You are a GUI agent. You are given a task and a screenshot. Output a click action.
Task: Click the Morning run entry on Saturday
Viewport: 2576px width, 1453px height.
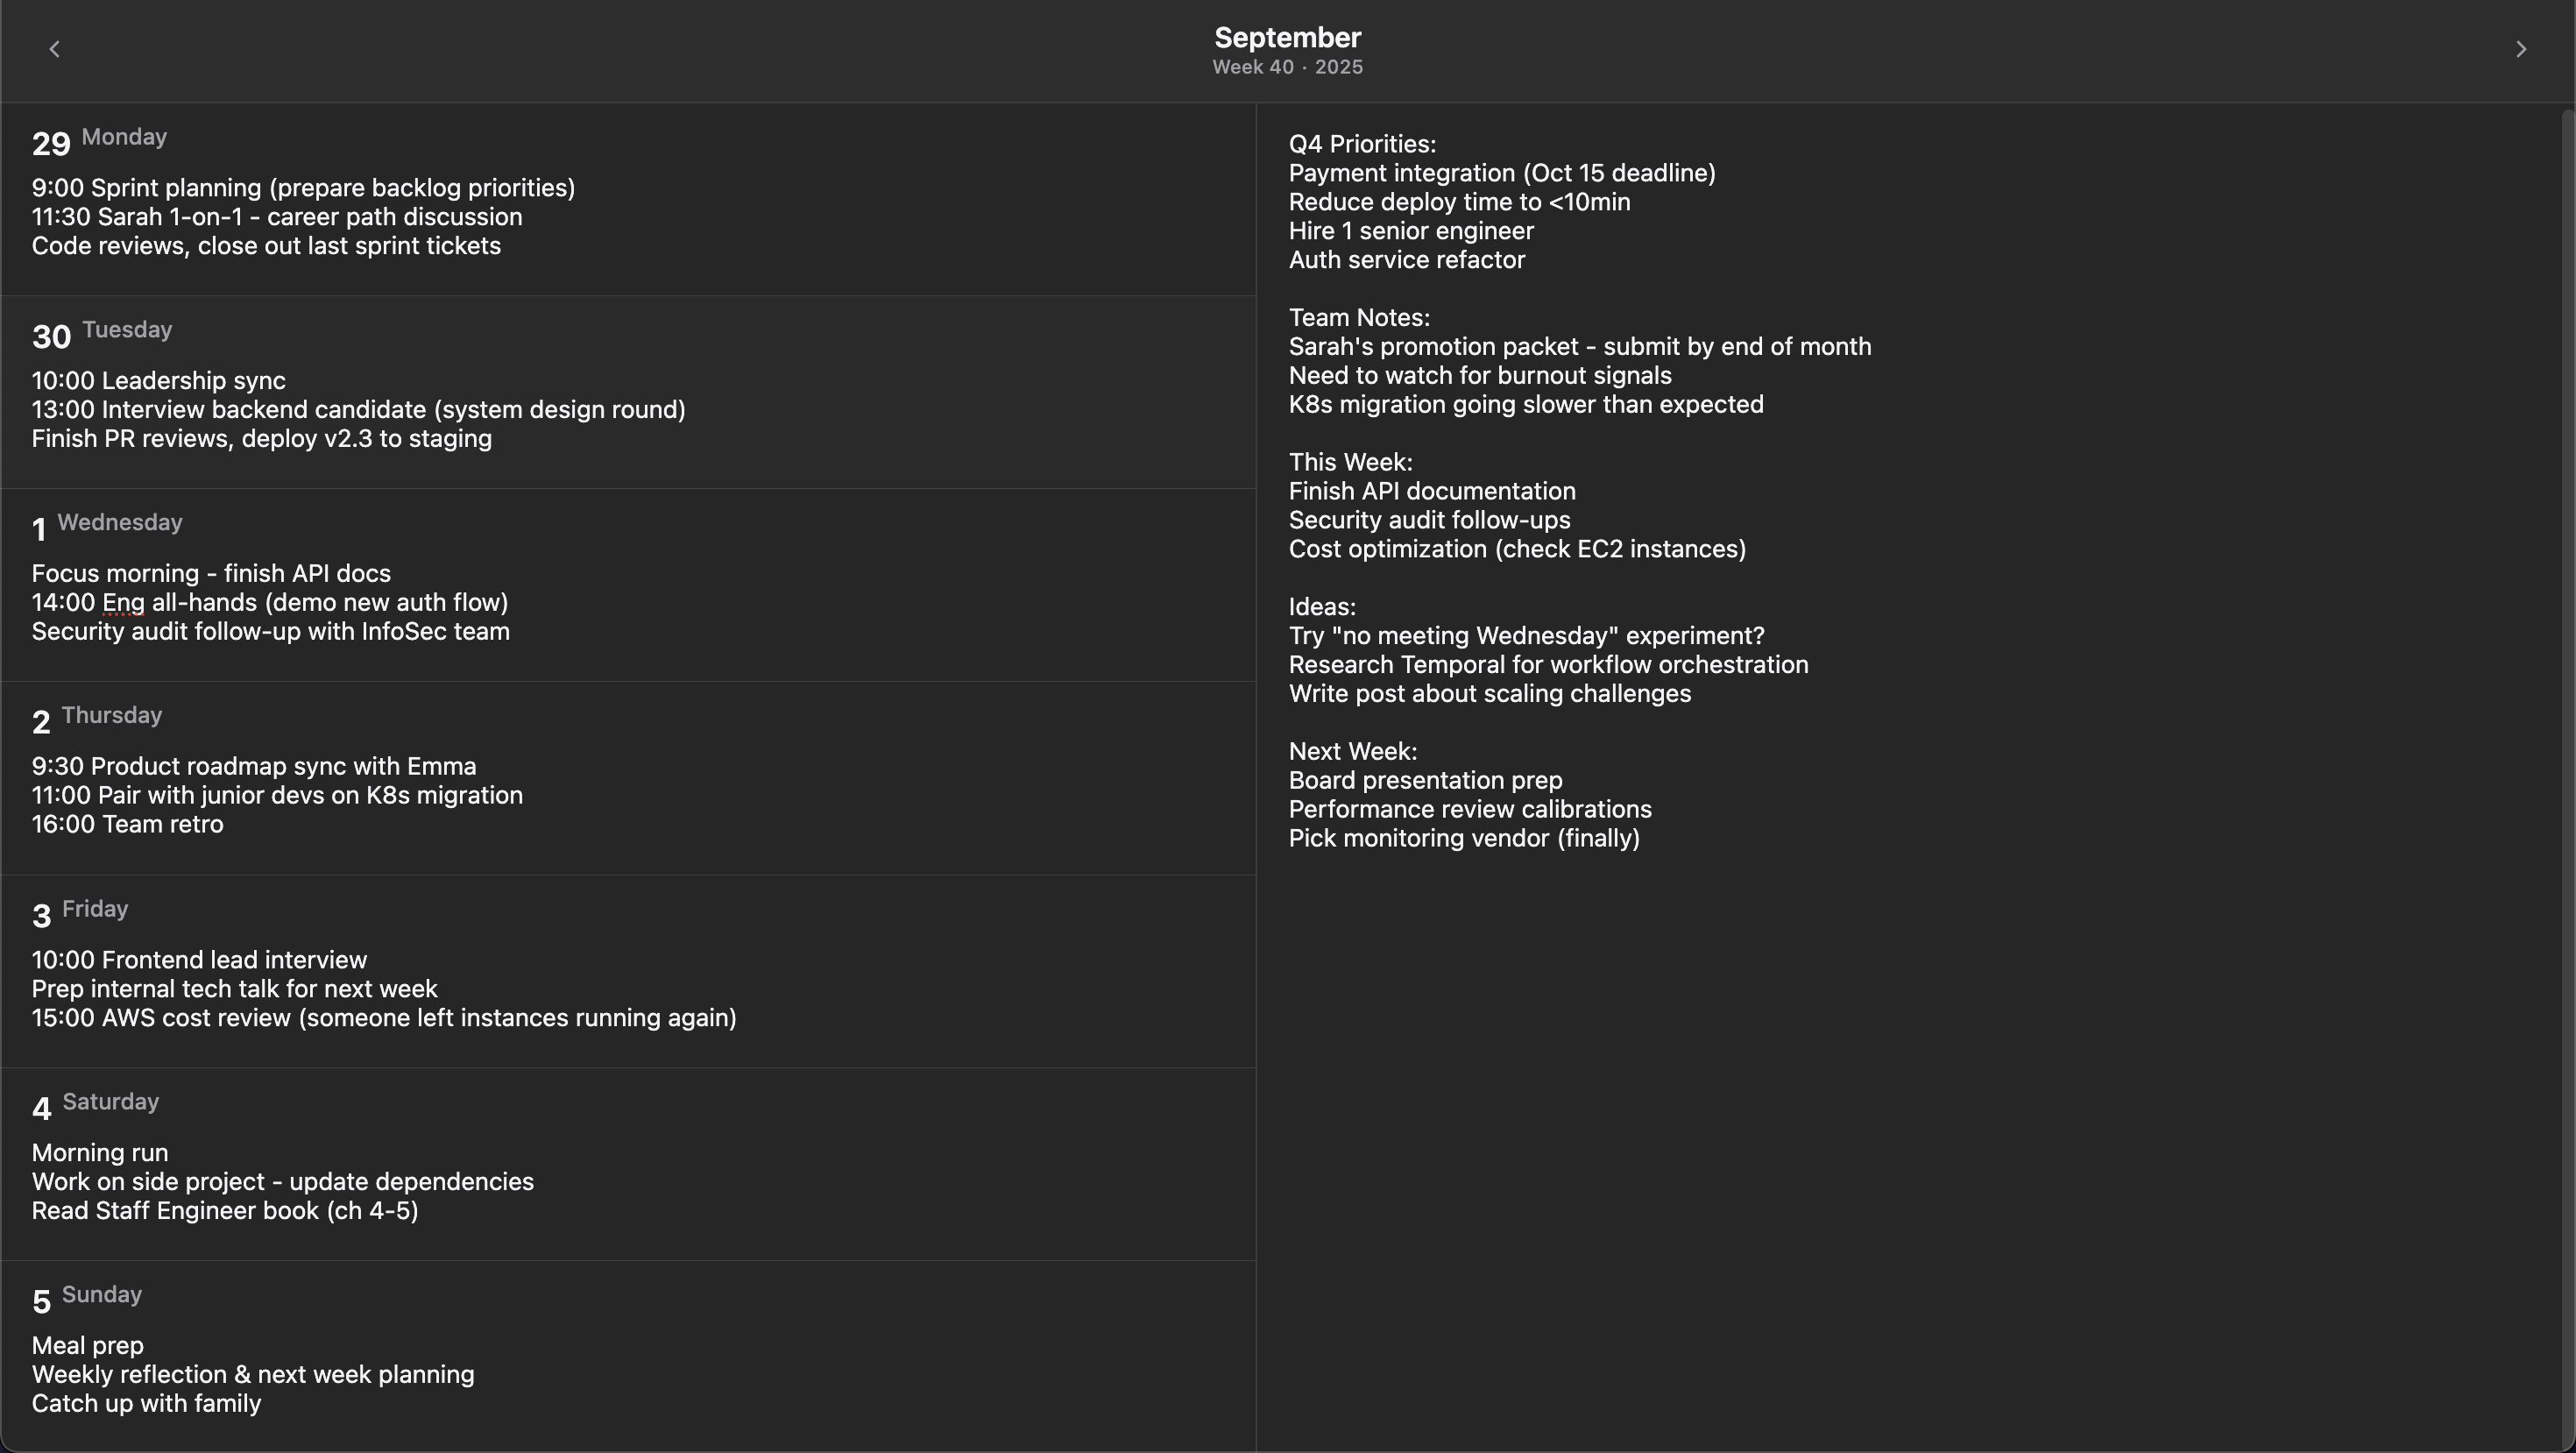100,1153
